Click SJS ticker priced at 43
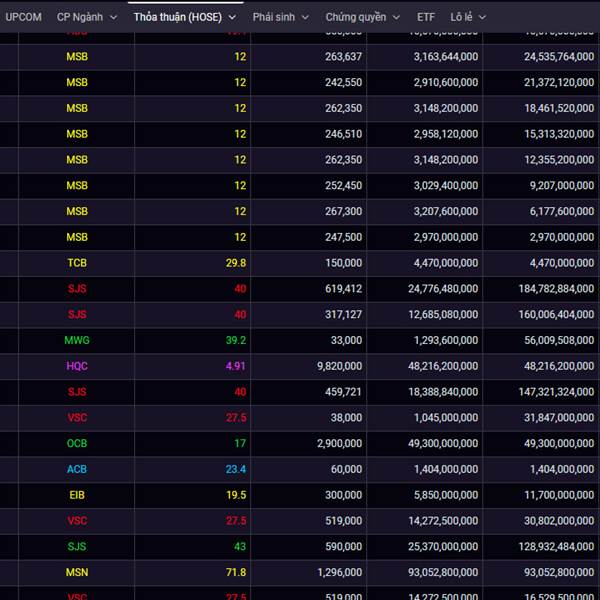The width and height of the screenshot is (600, 600). click(77, 546)
